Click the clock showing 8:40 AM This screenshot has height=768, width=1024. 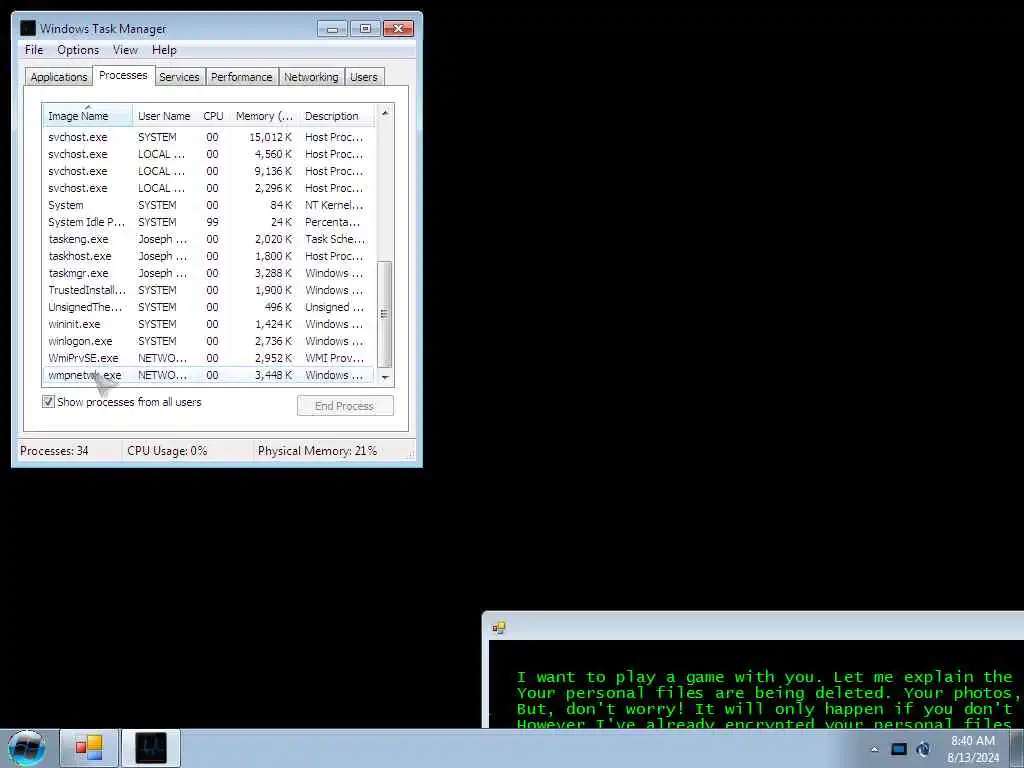972,741
